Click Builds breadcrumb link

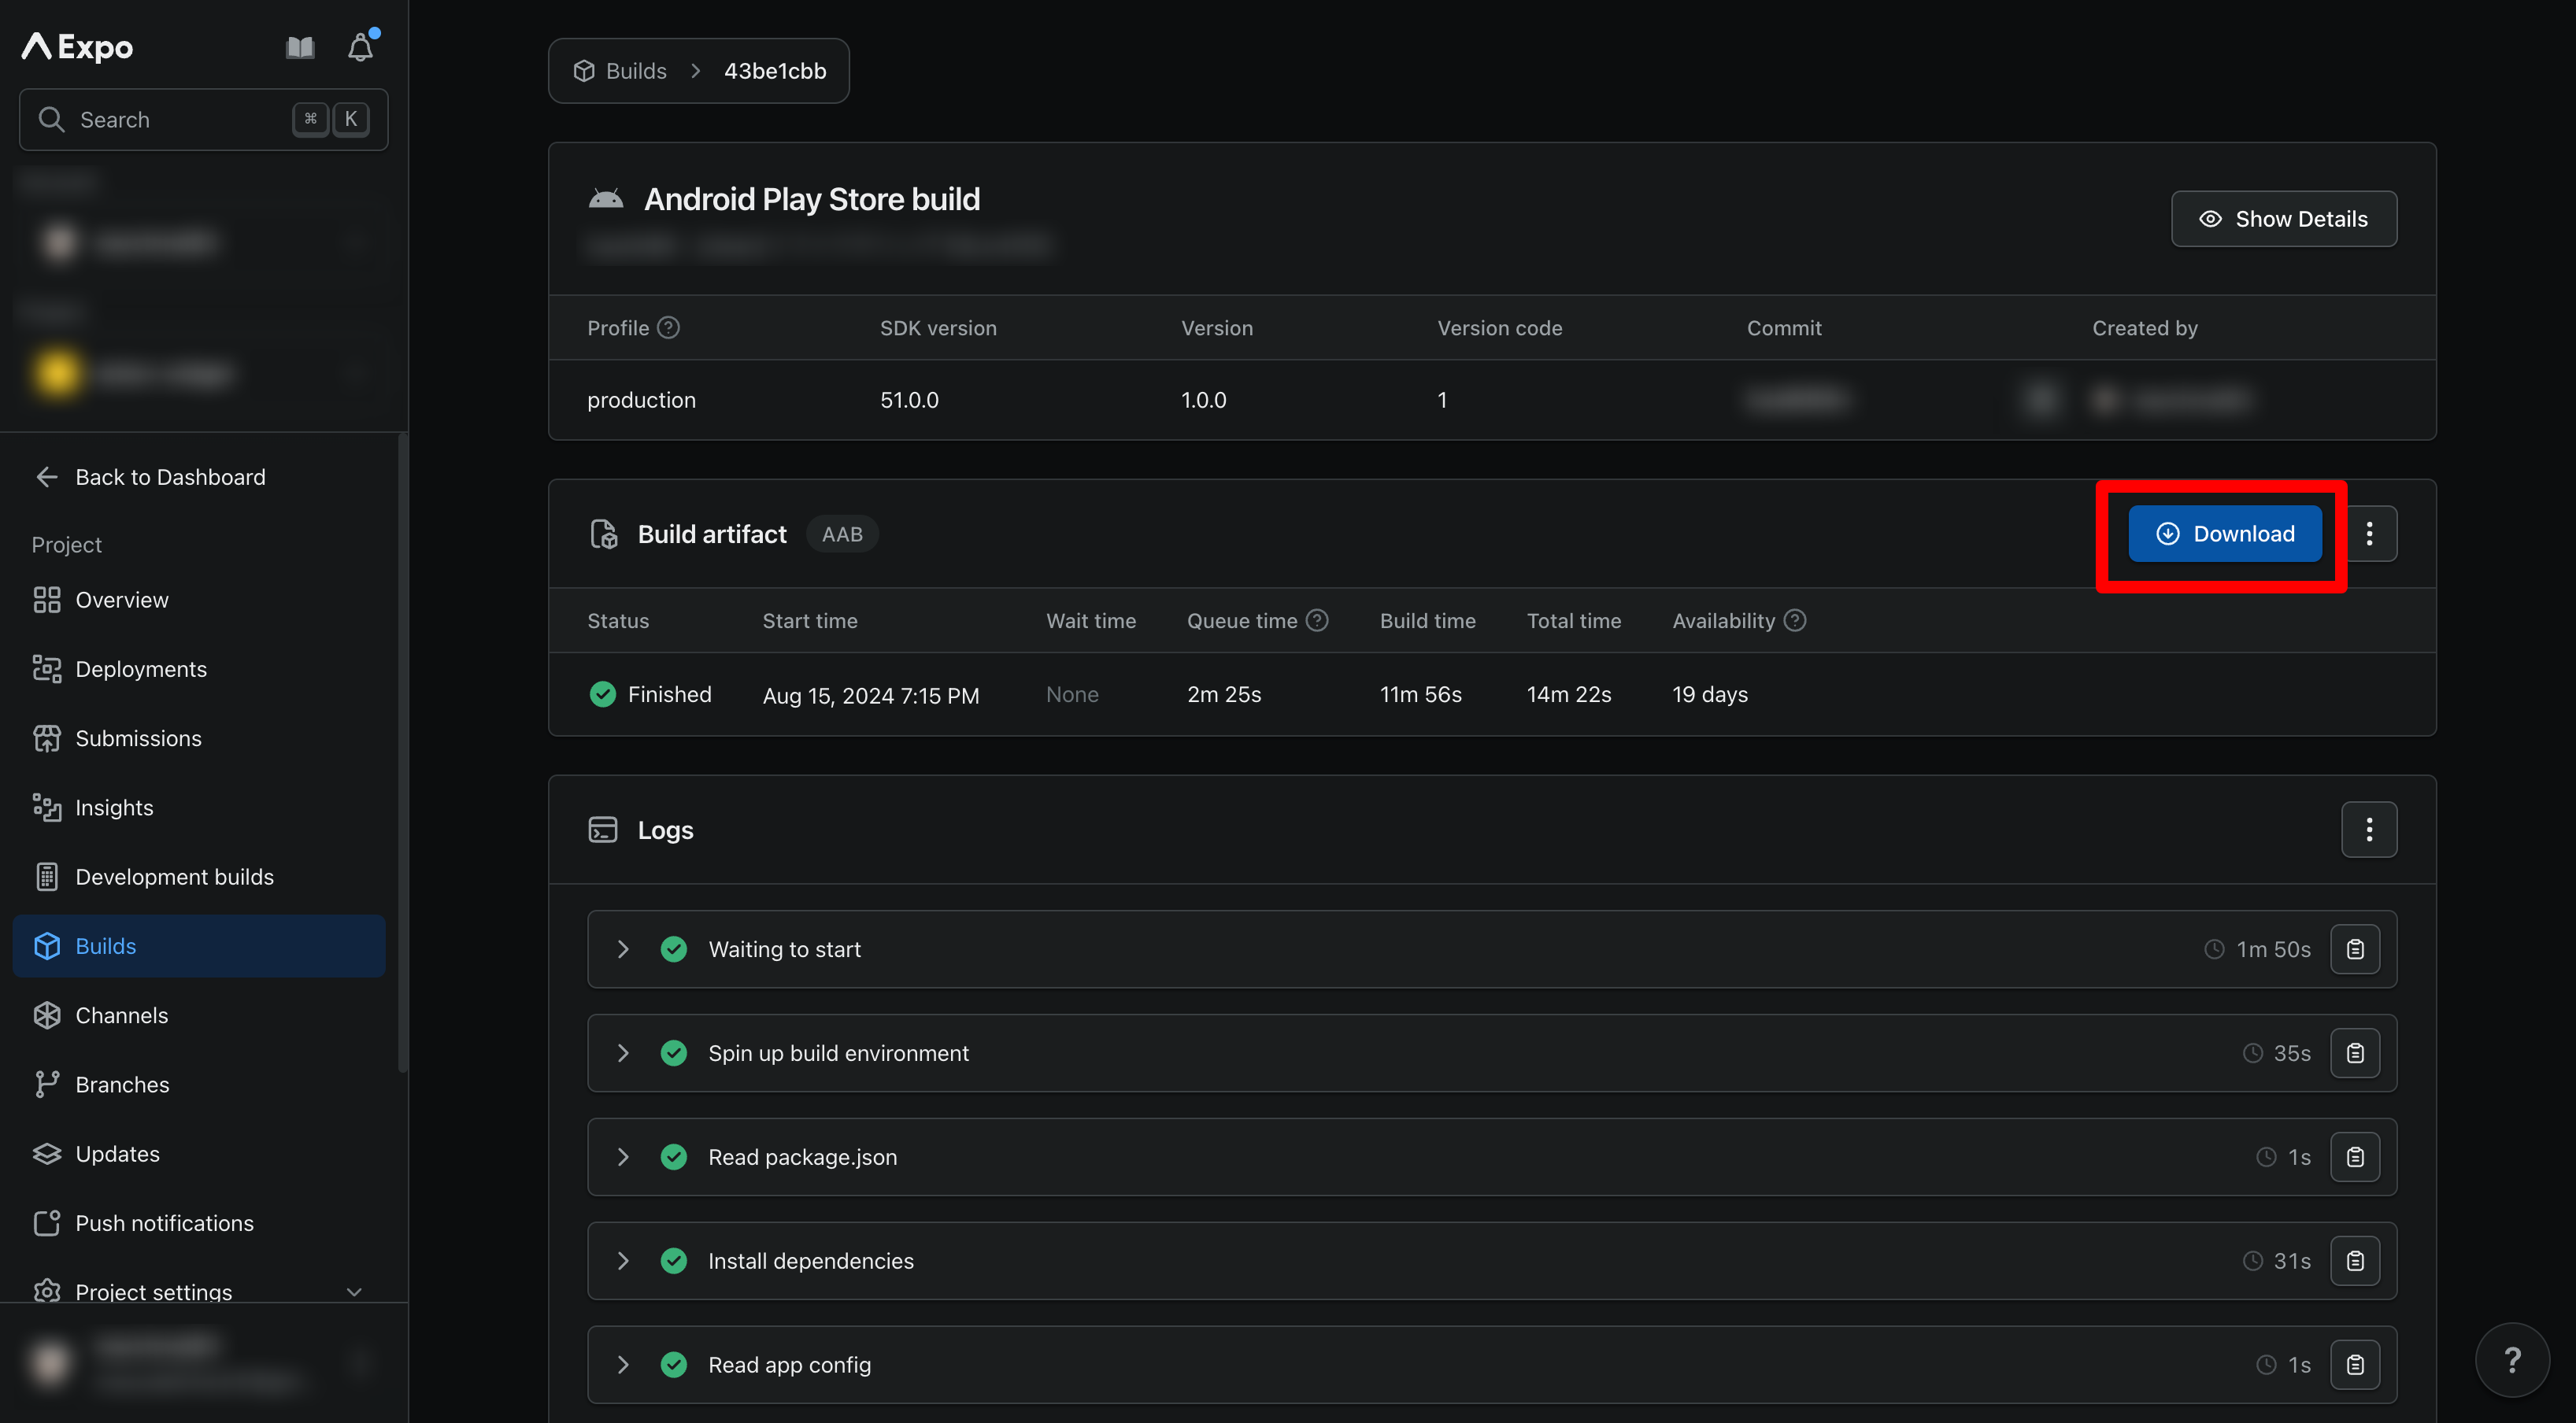point(620,71)
